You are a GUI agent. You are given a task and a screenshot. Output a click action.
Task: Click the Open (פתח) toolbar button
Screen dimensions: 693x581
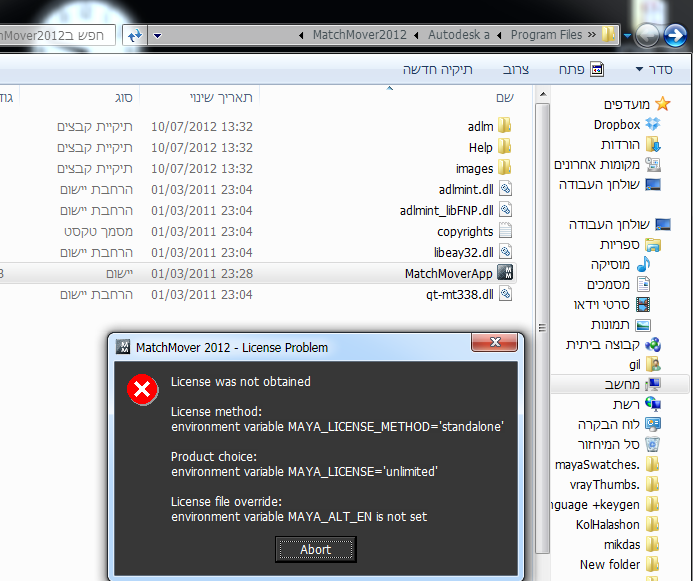click(581, 69)
